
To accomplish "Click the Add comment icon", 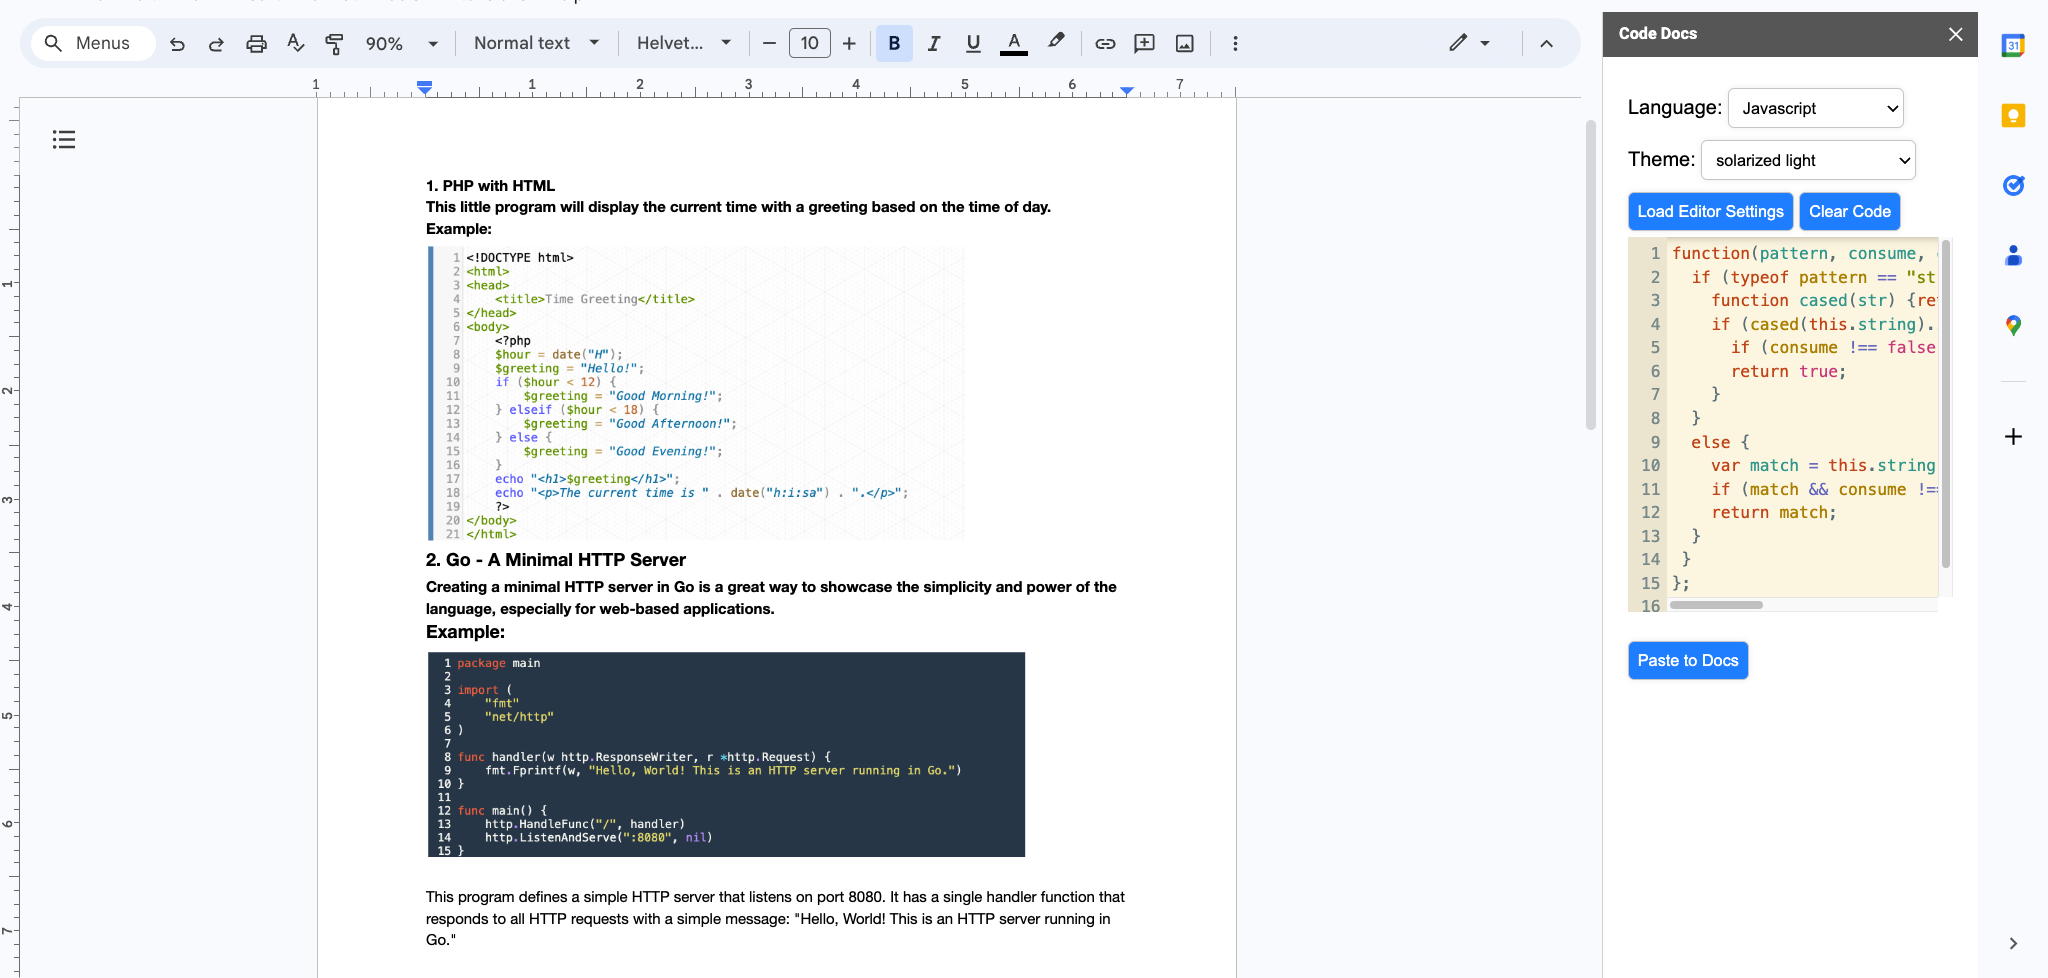I will (1144, 43).
